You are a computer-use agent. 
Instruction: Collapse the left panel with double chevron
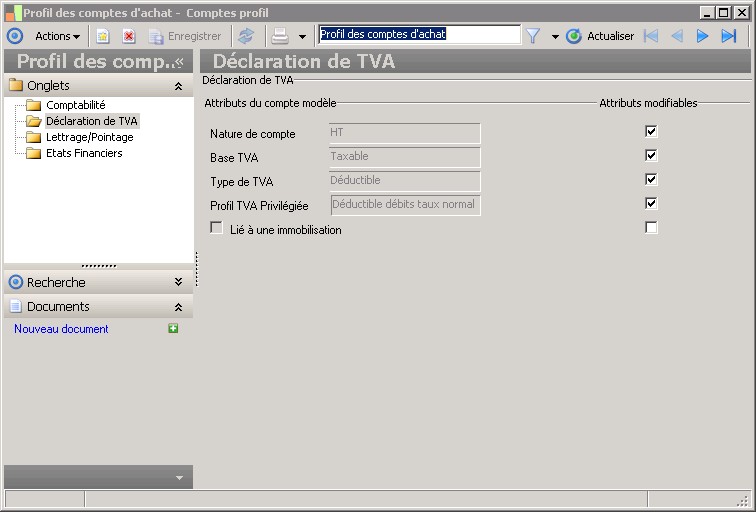(179, 62)
